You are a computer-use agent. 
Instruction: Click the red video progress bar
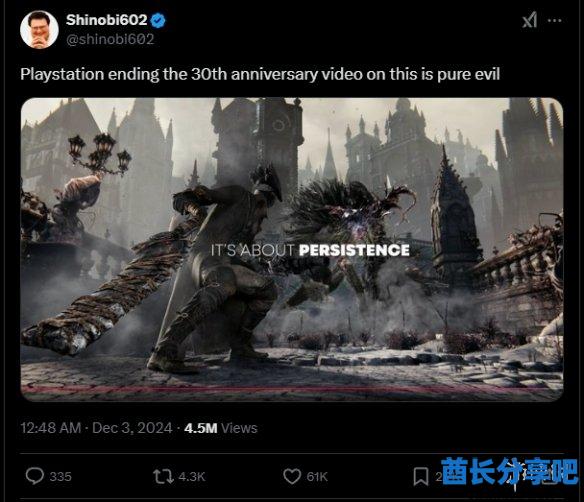pos(292,389)
